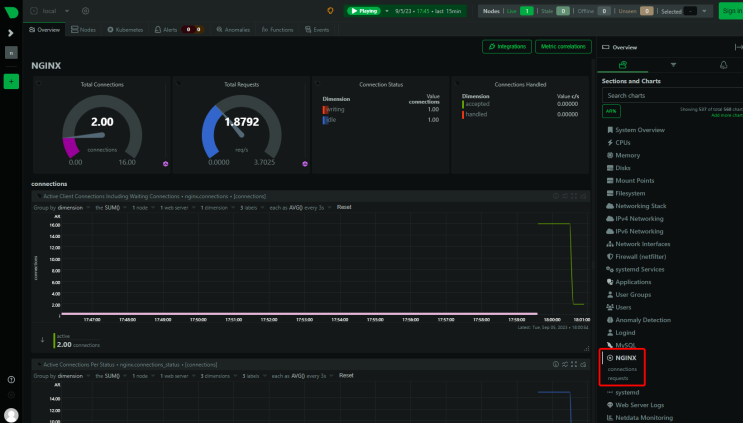Viewport: 743px width, 423px height.
Task: Reset the first connections chart filters
Action: click(x=344, y=207)
